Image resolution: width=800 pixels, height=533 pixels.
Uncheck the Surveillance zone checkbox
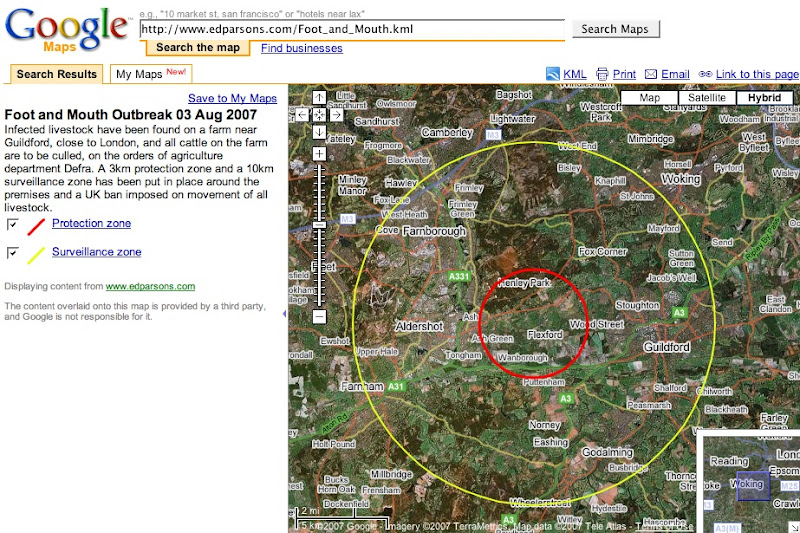(13, 253)
